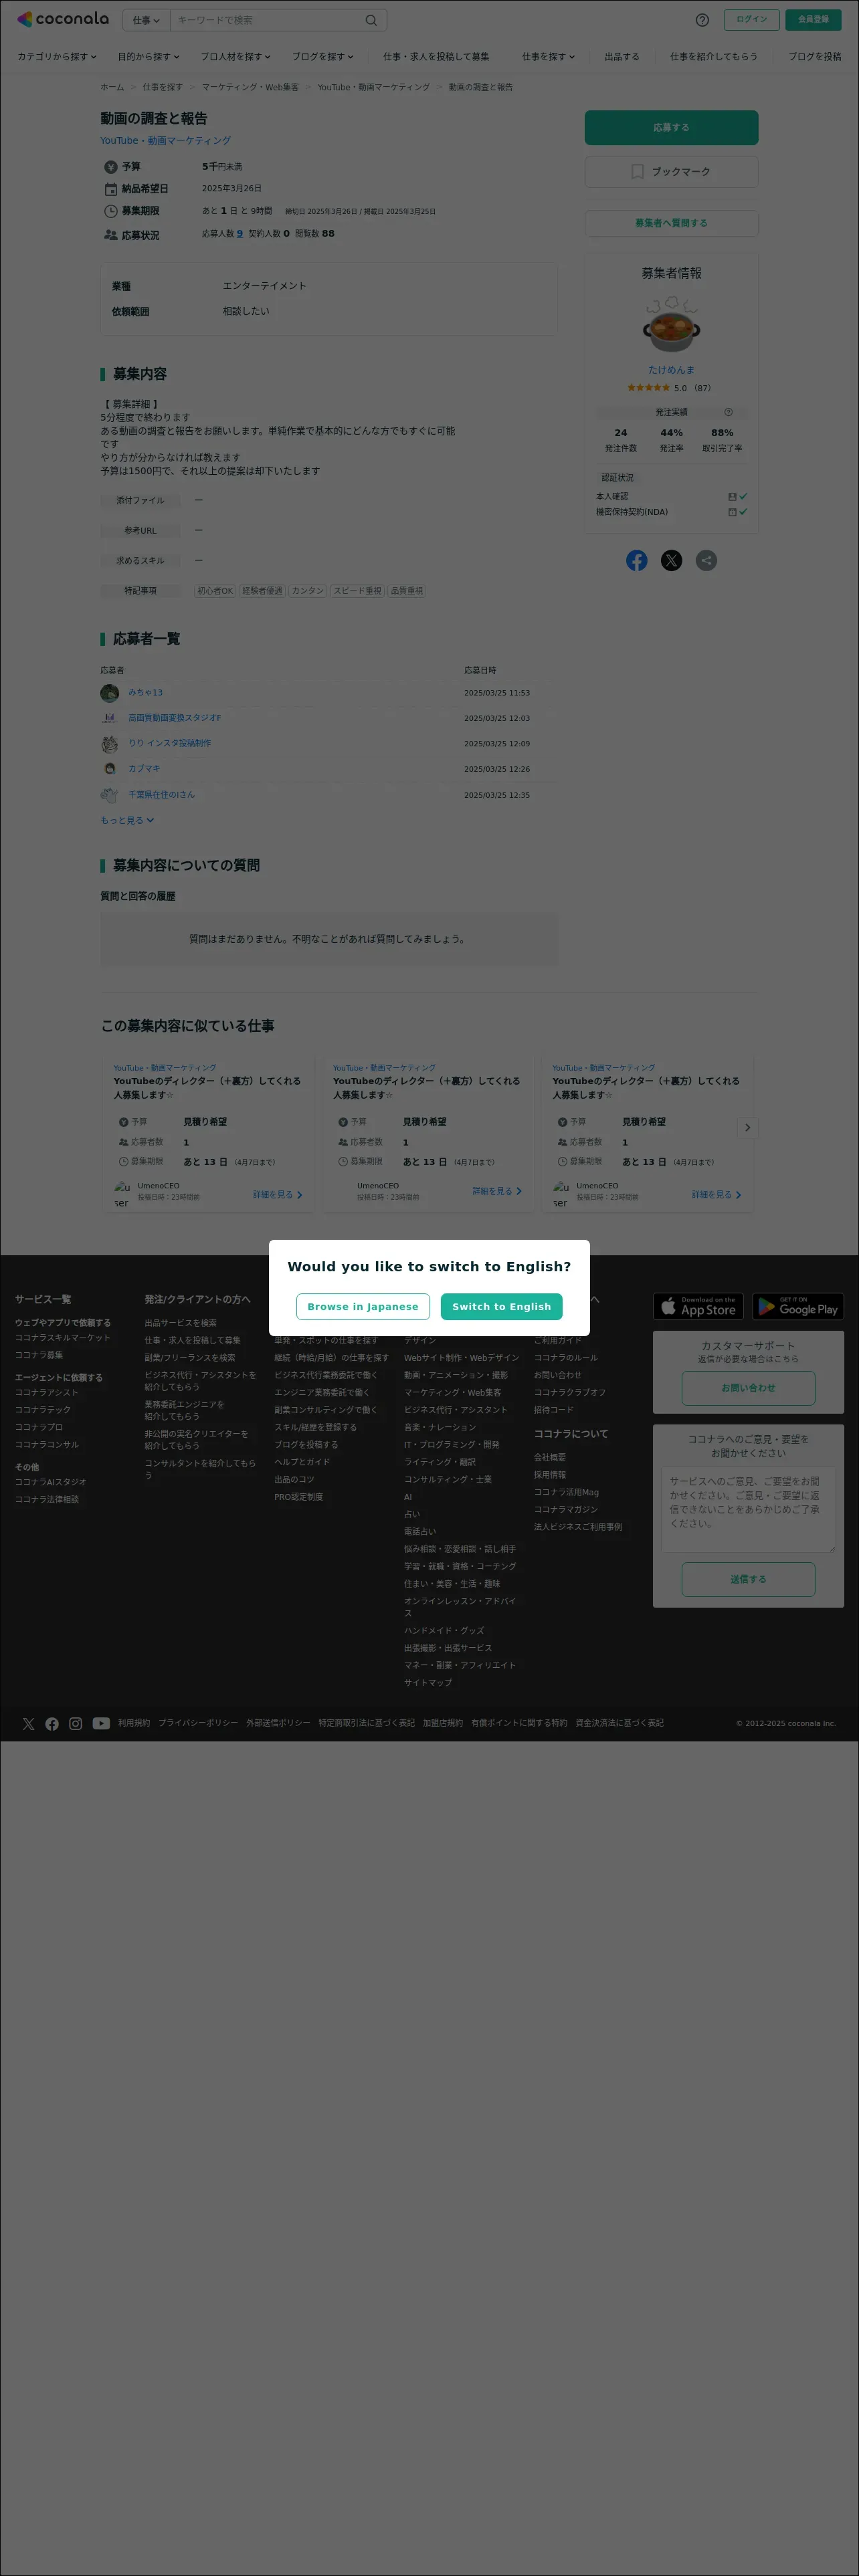The width and height of the screenshot is (859, 2576).
Task: Click 仕事・求人を投稿して募集 in the top nav
Action: (436, 57)
